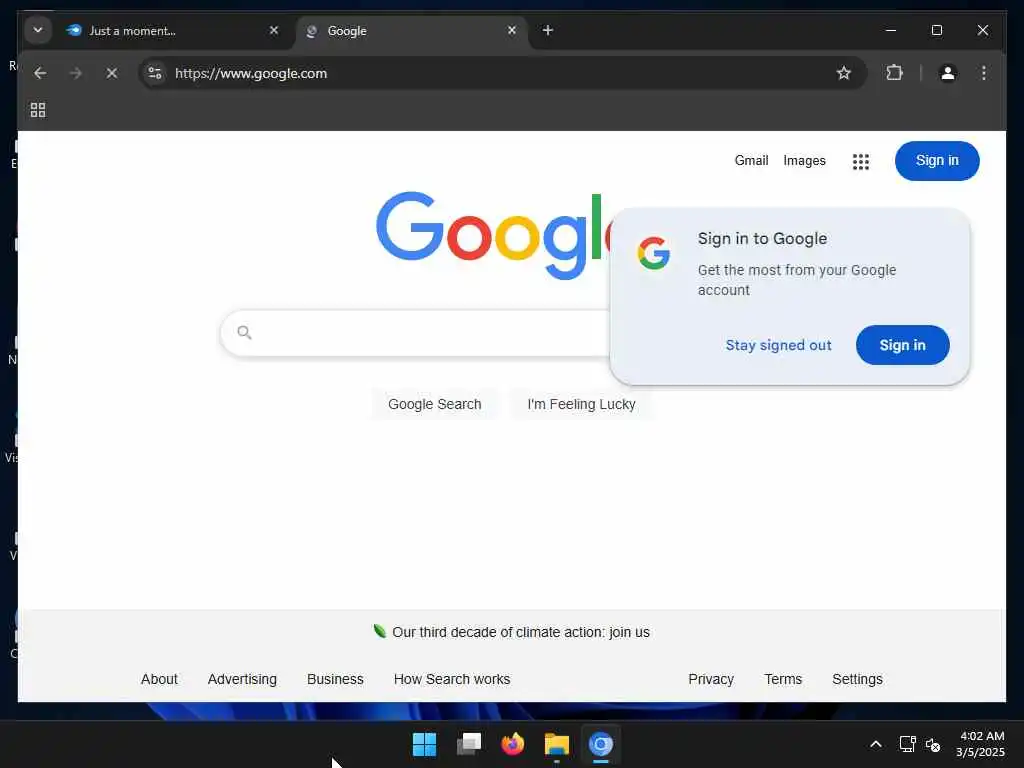Open the Advertising footer link
The height and width of the screenshot is (768, 1024).
(242, 679)
